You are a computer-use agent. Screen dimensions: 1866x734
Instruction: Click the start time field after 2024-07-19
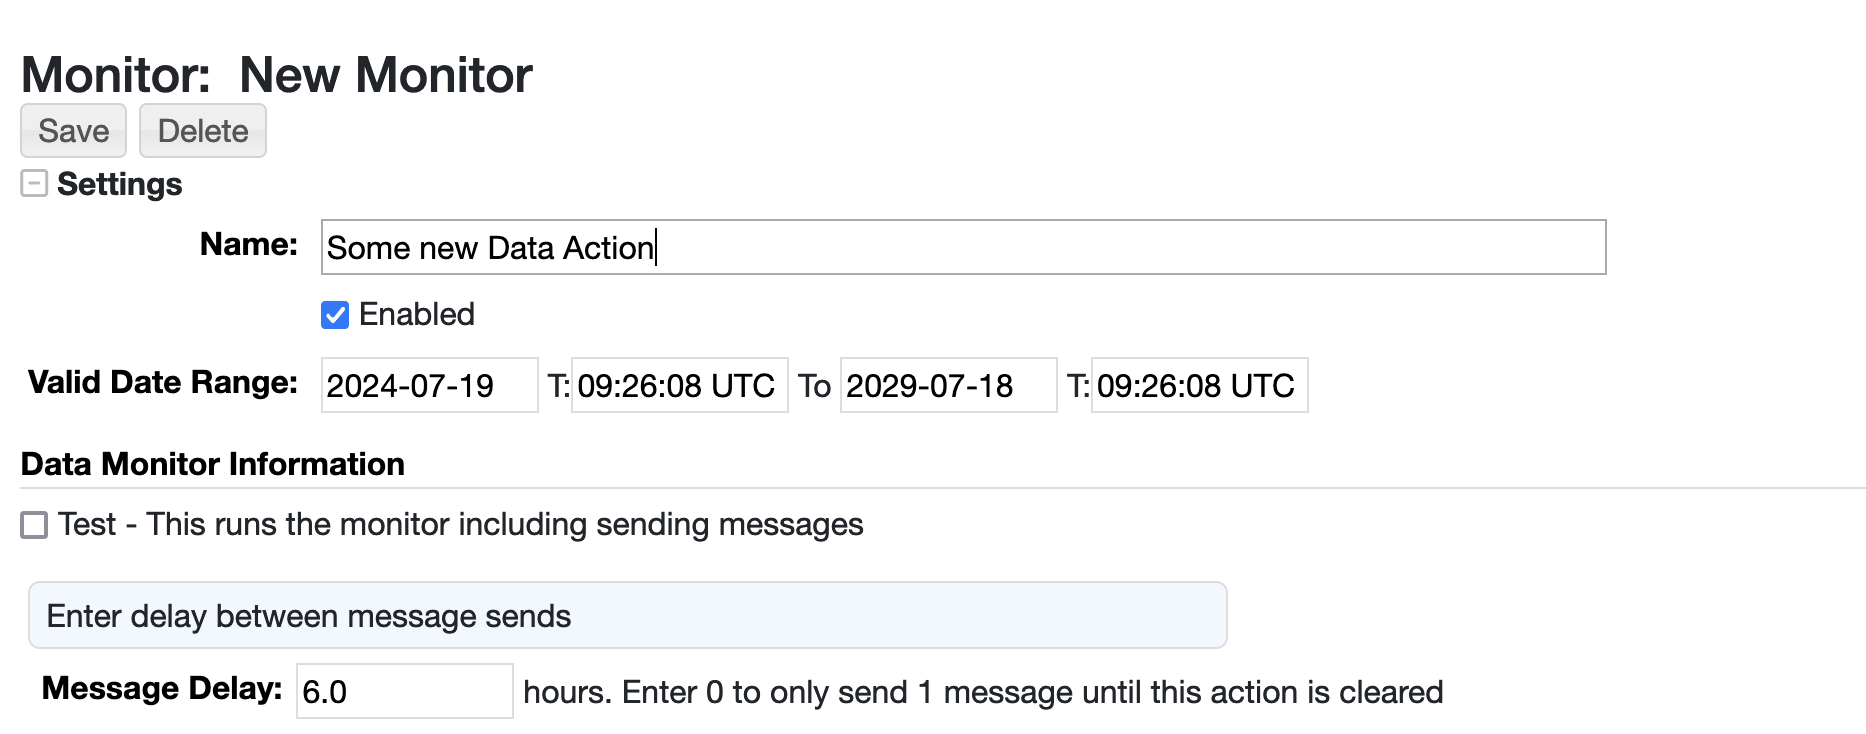pyautogui.click(x=679, y=386)
